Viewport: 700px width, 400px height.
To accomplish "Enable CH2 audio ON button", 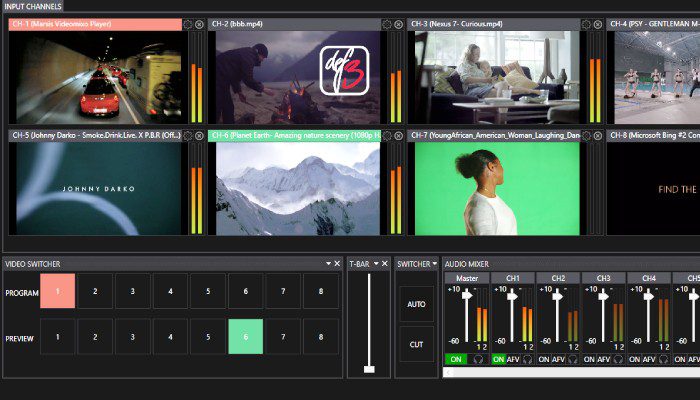I will pos(544,359).
